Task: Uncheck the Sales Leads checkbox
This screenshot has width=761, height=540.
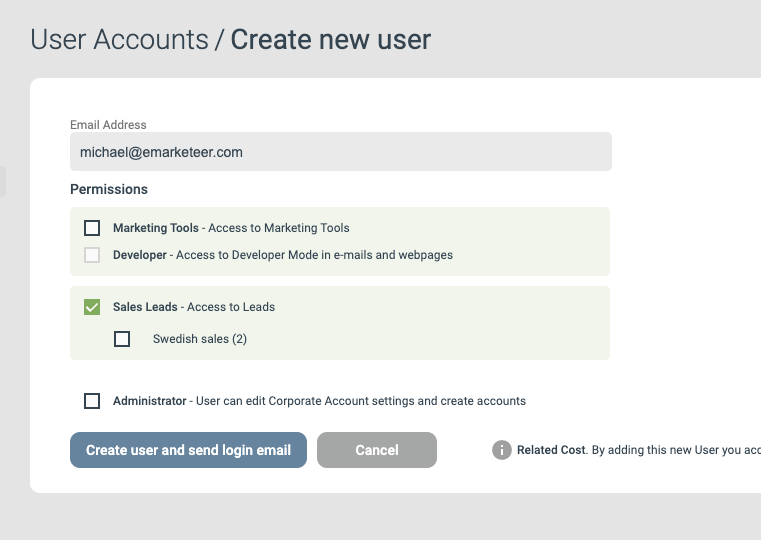Action: (92, 307)
